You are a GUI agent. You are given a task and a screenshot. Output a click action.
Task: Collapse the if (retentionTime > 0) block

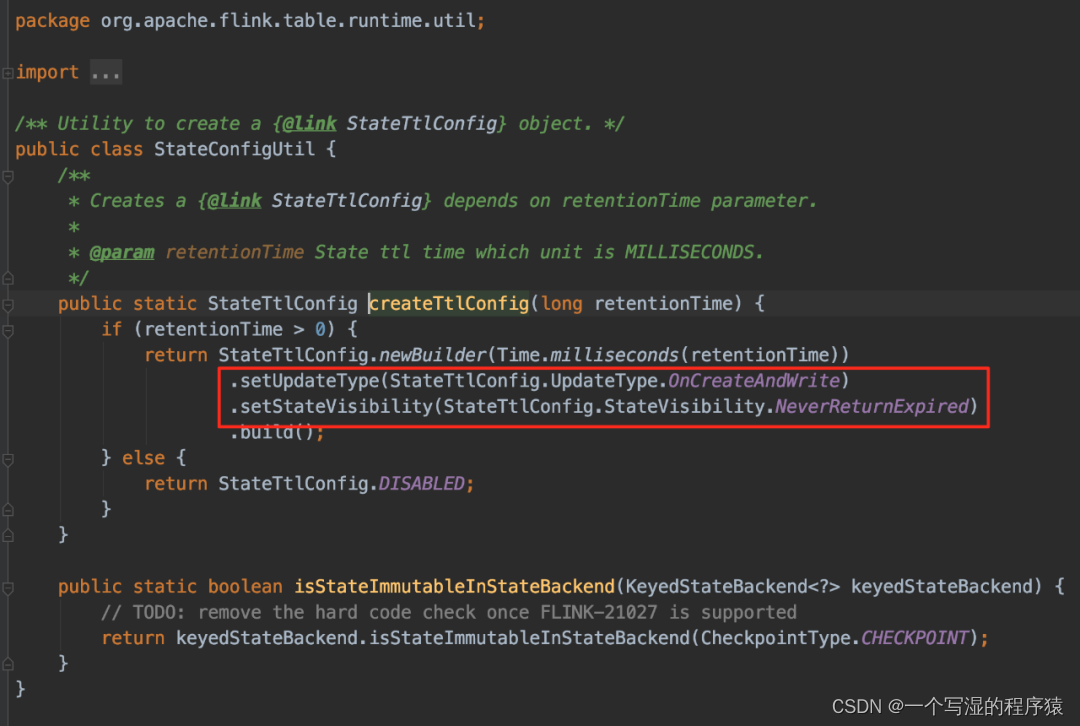[x=8, y=331]
